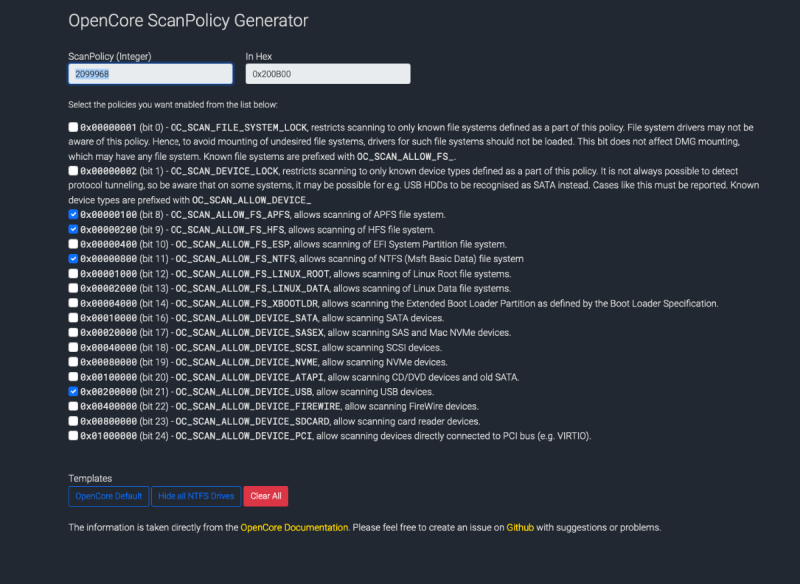Image resolution: width=800 pixels, height=584 pixels.
Task: Check OC_SCAN_ALLOW_FS_LINUX_DATA
Action: pos(72,288)
